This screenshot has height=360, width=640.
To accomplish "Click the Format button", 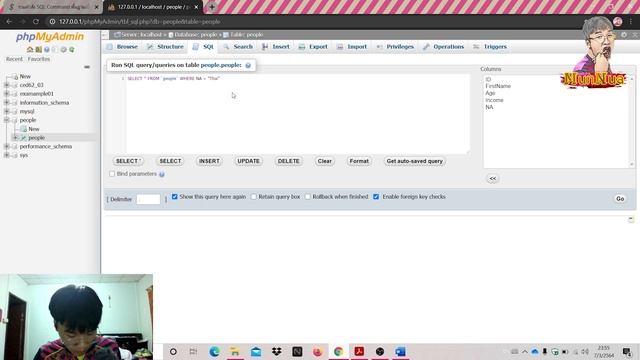I will [x=359, y=161].
